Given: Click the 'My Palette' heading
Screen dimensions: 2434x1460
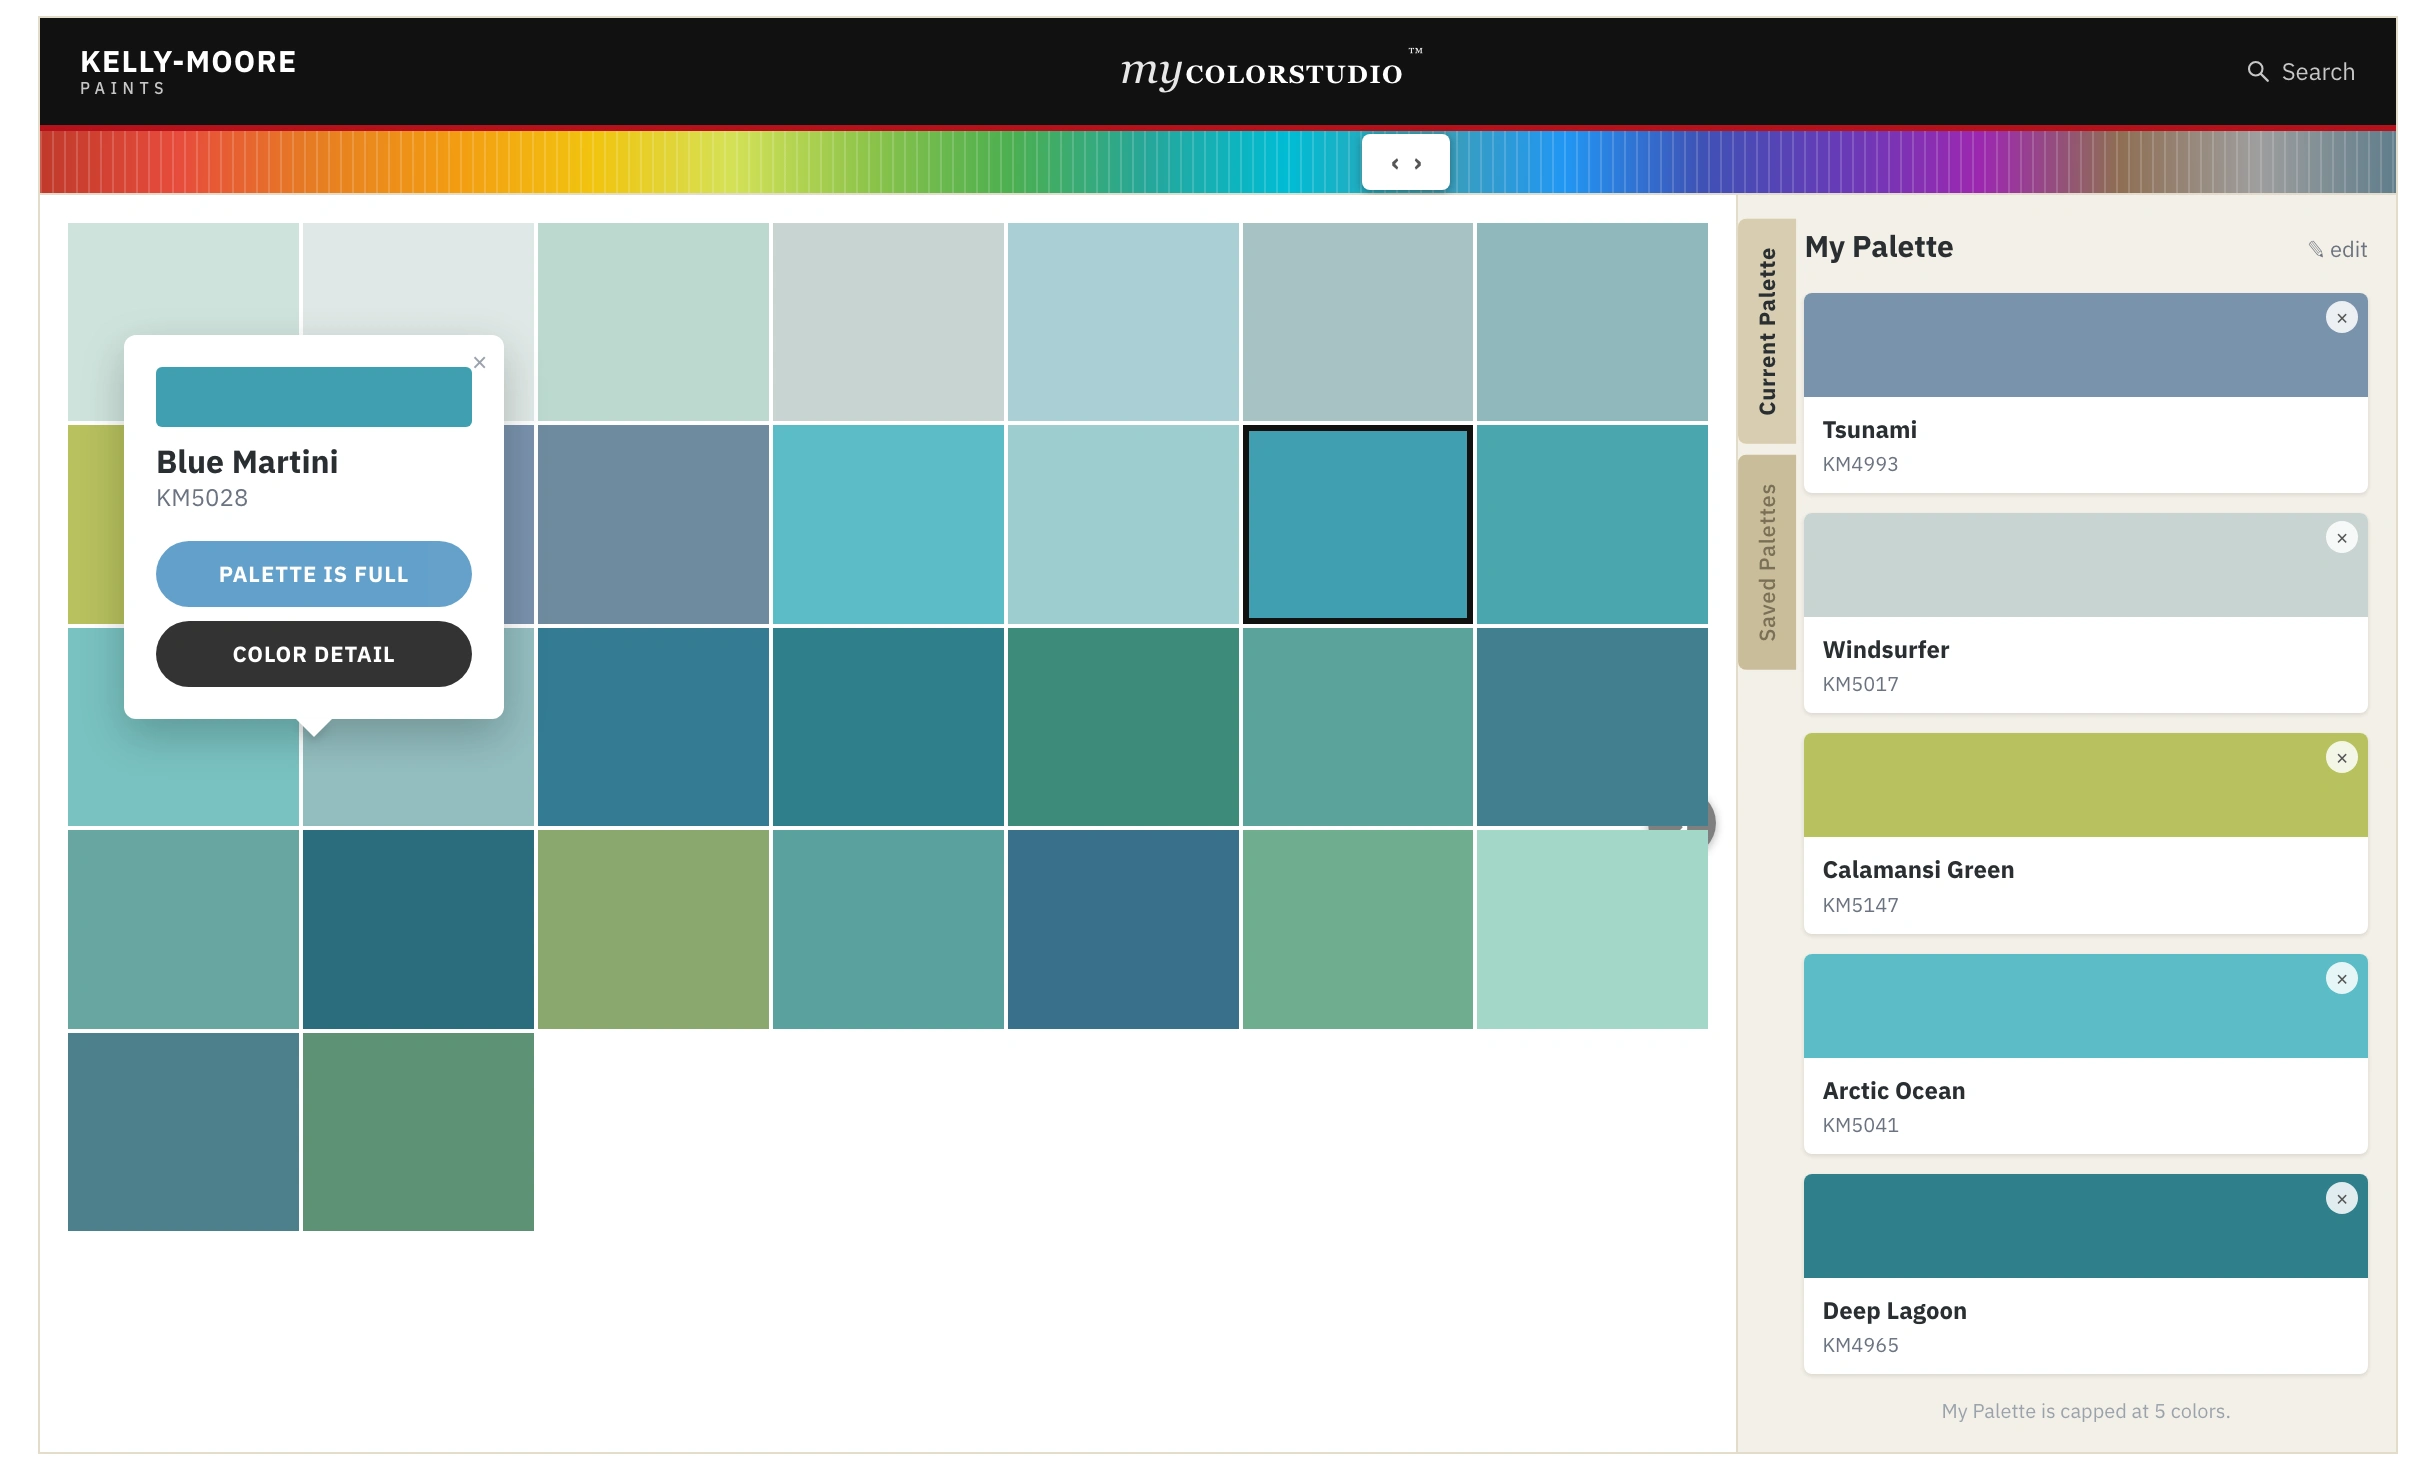Looking at the screenshot, I should click(1878, 247).
